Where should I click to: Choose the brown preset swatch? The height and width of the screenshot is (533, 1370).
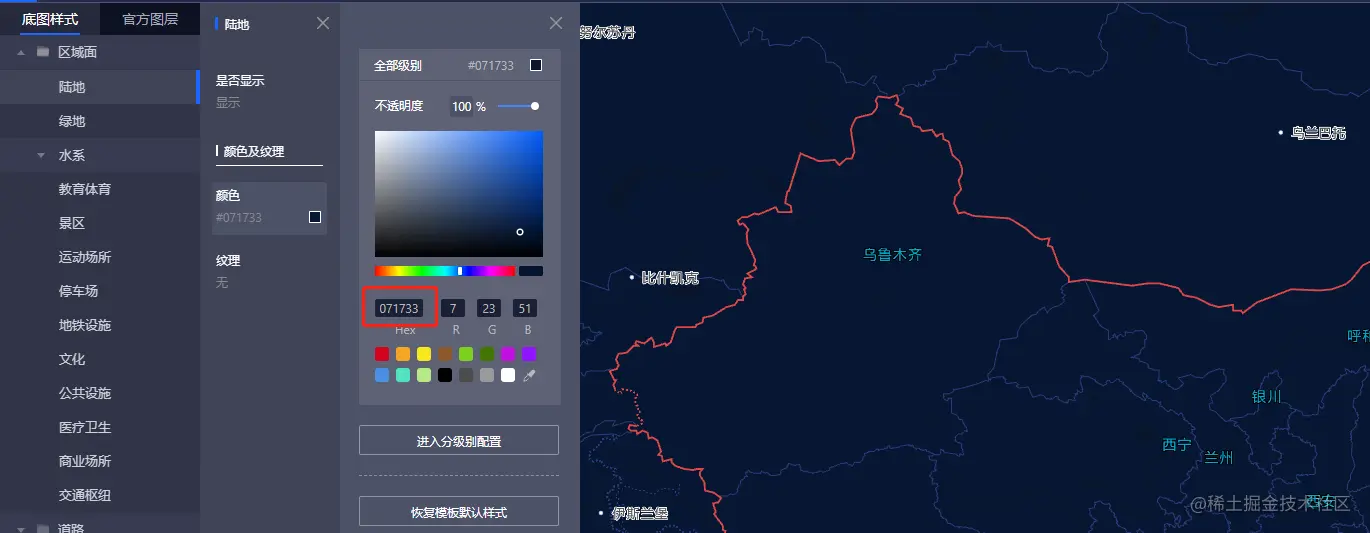[x=445, y=354]
